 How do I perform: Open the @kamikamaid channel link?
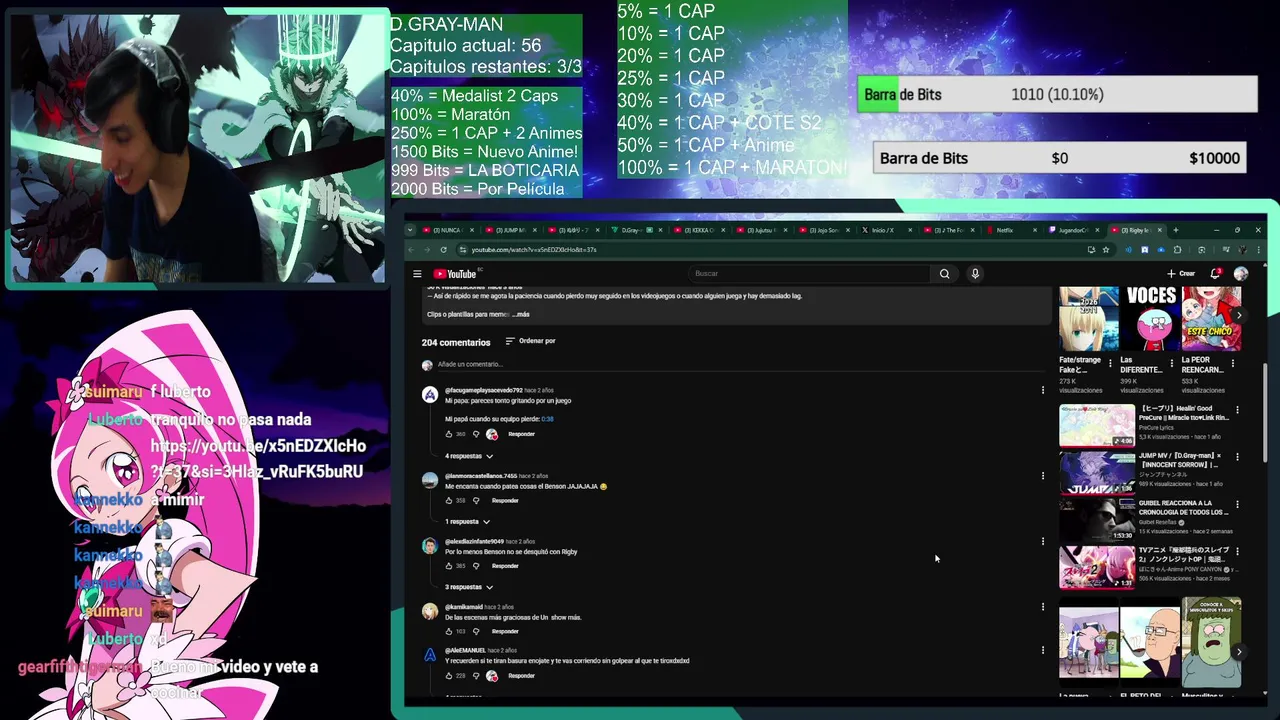[463, 607]
